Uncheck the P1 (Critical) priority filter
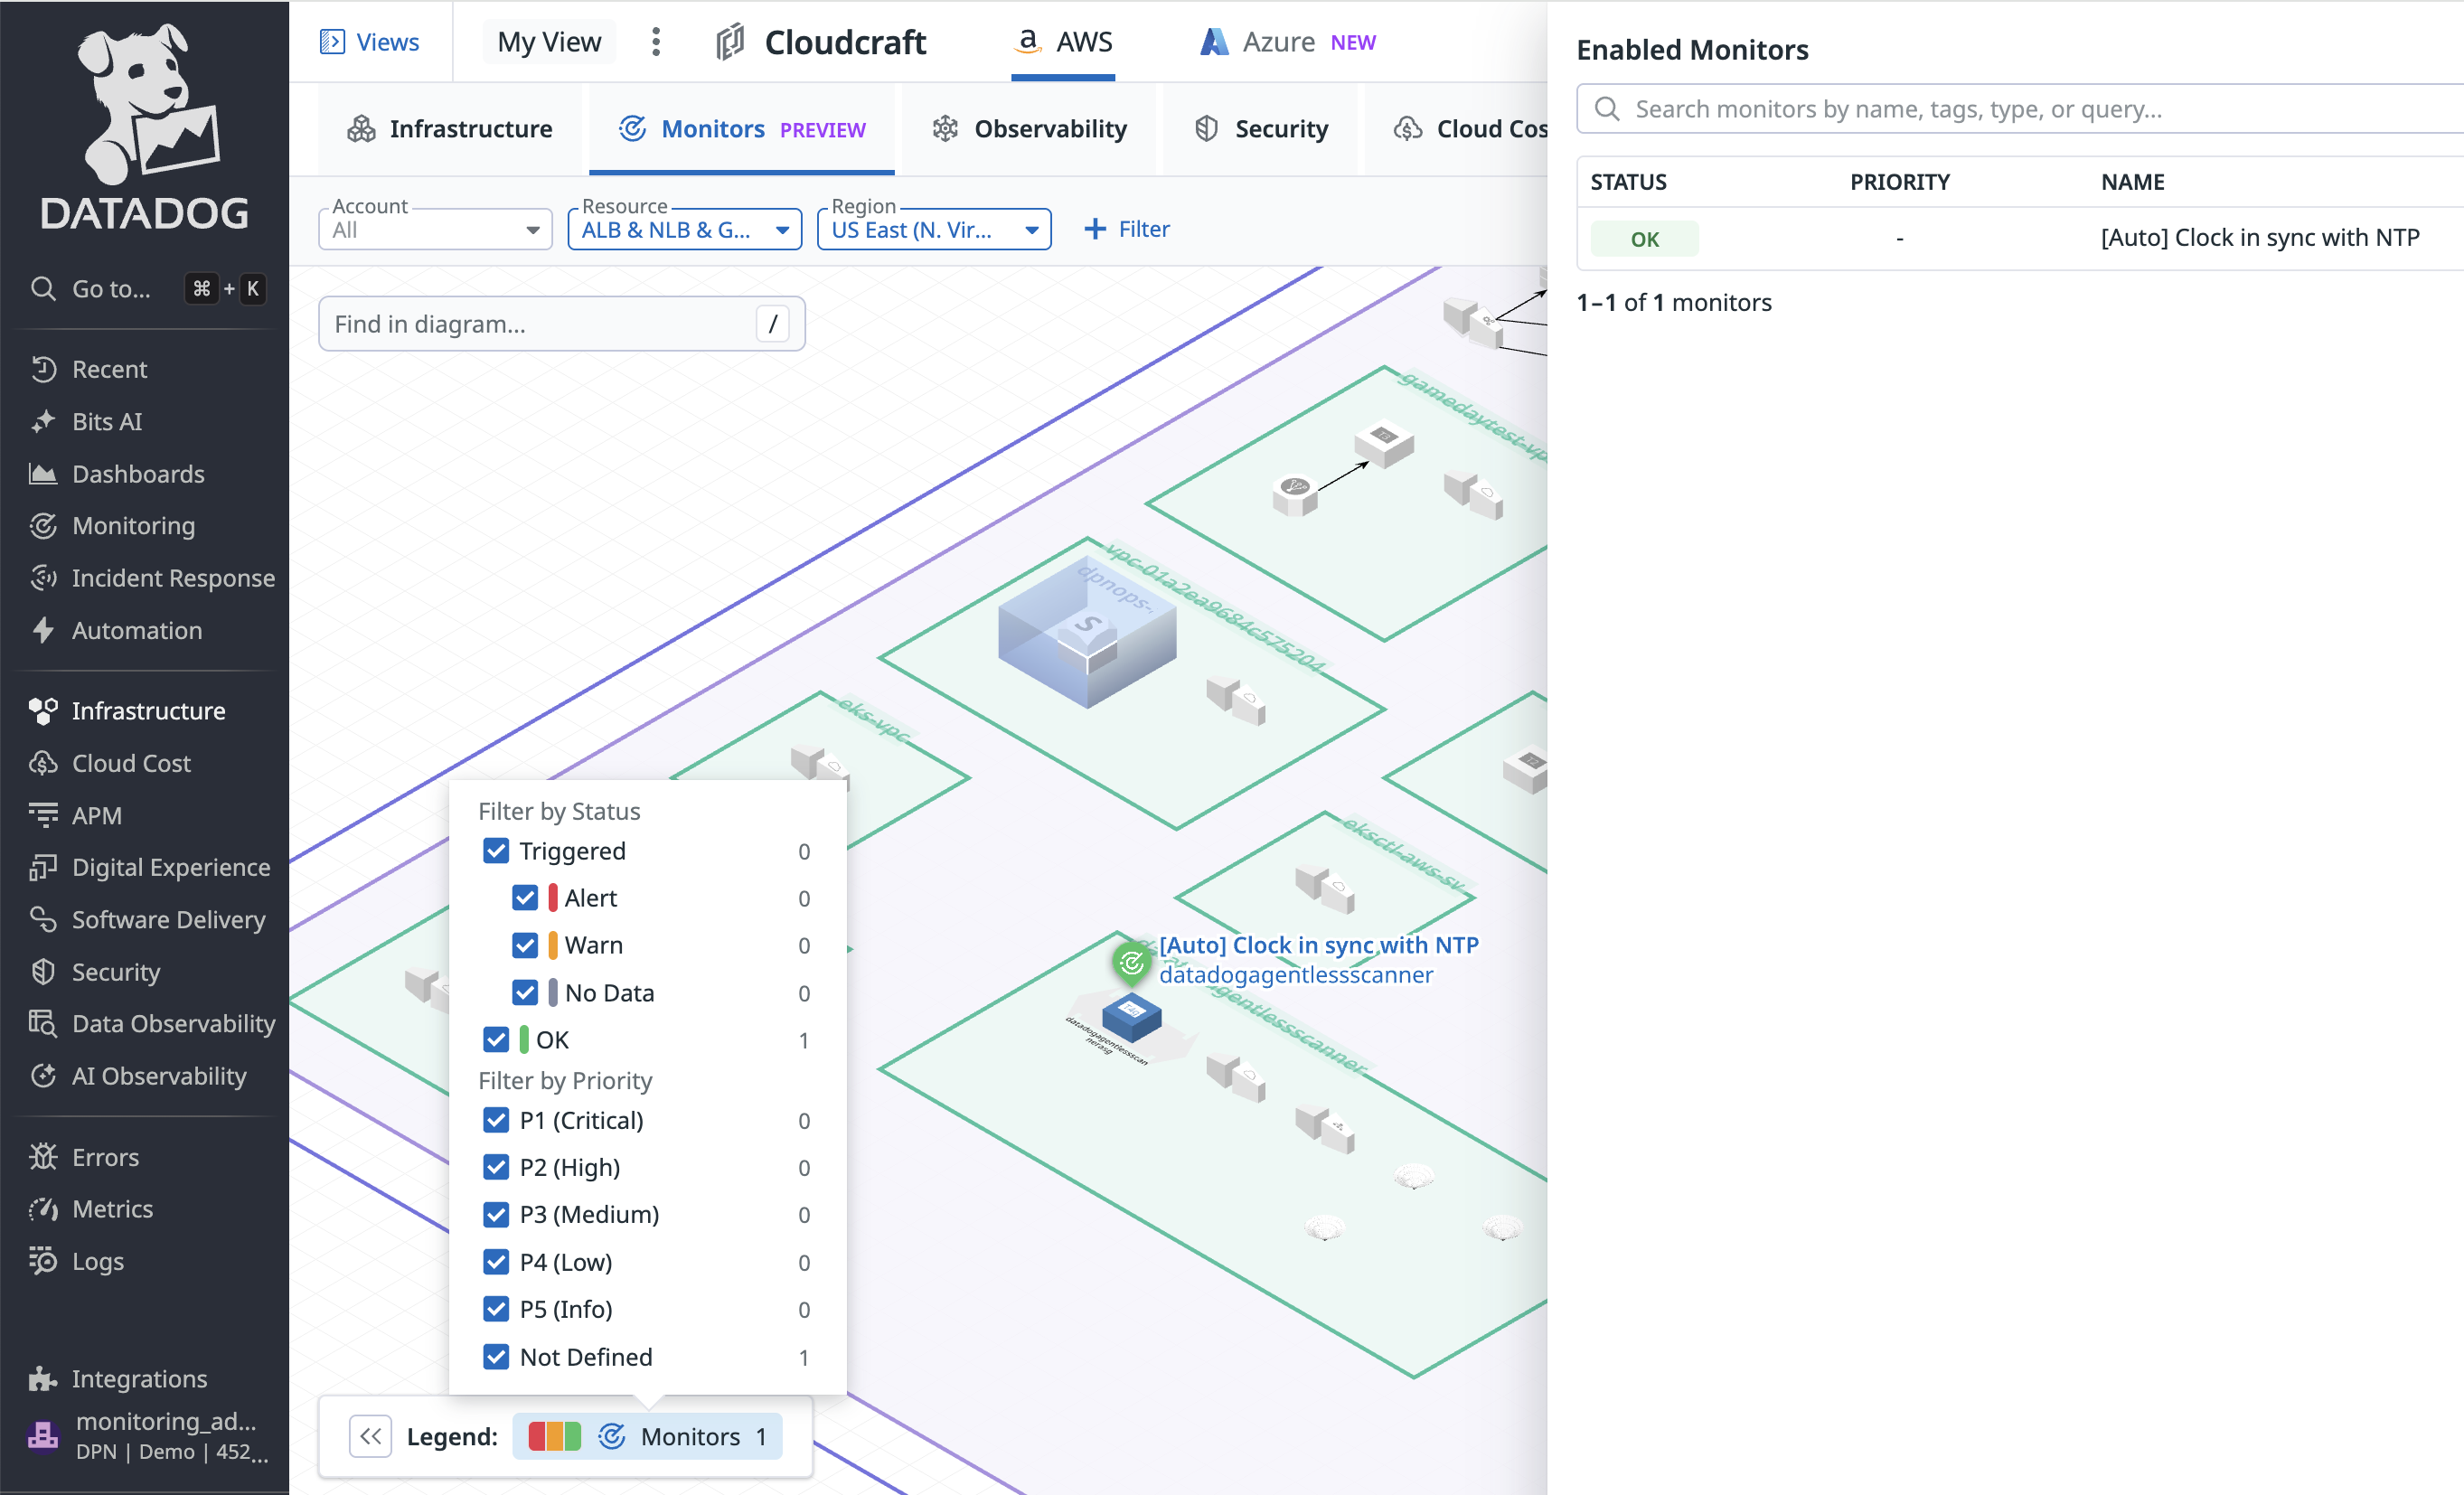The height and width of the screenshot is (1495, 2464). 496,1120
